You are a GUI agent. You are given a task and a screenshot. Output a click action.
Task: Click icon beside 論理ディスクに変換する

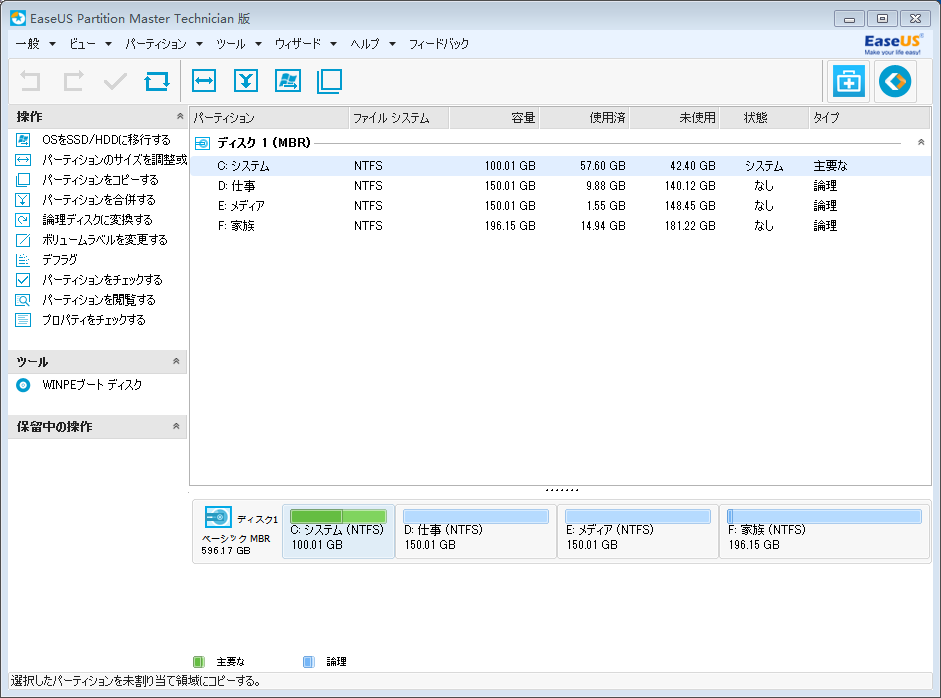[23, 220]
